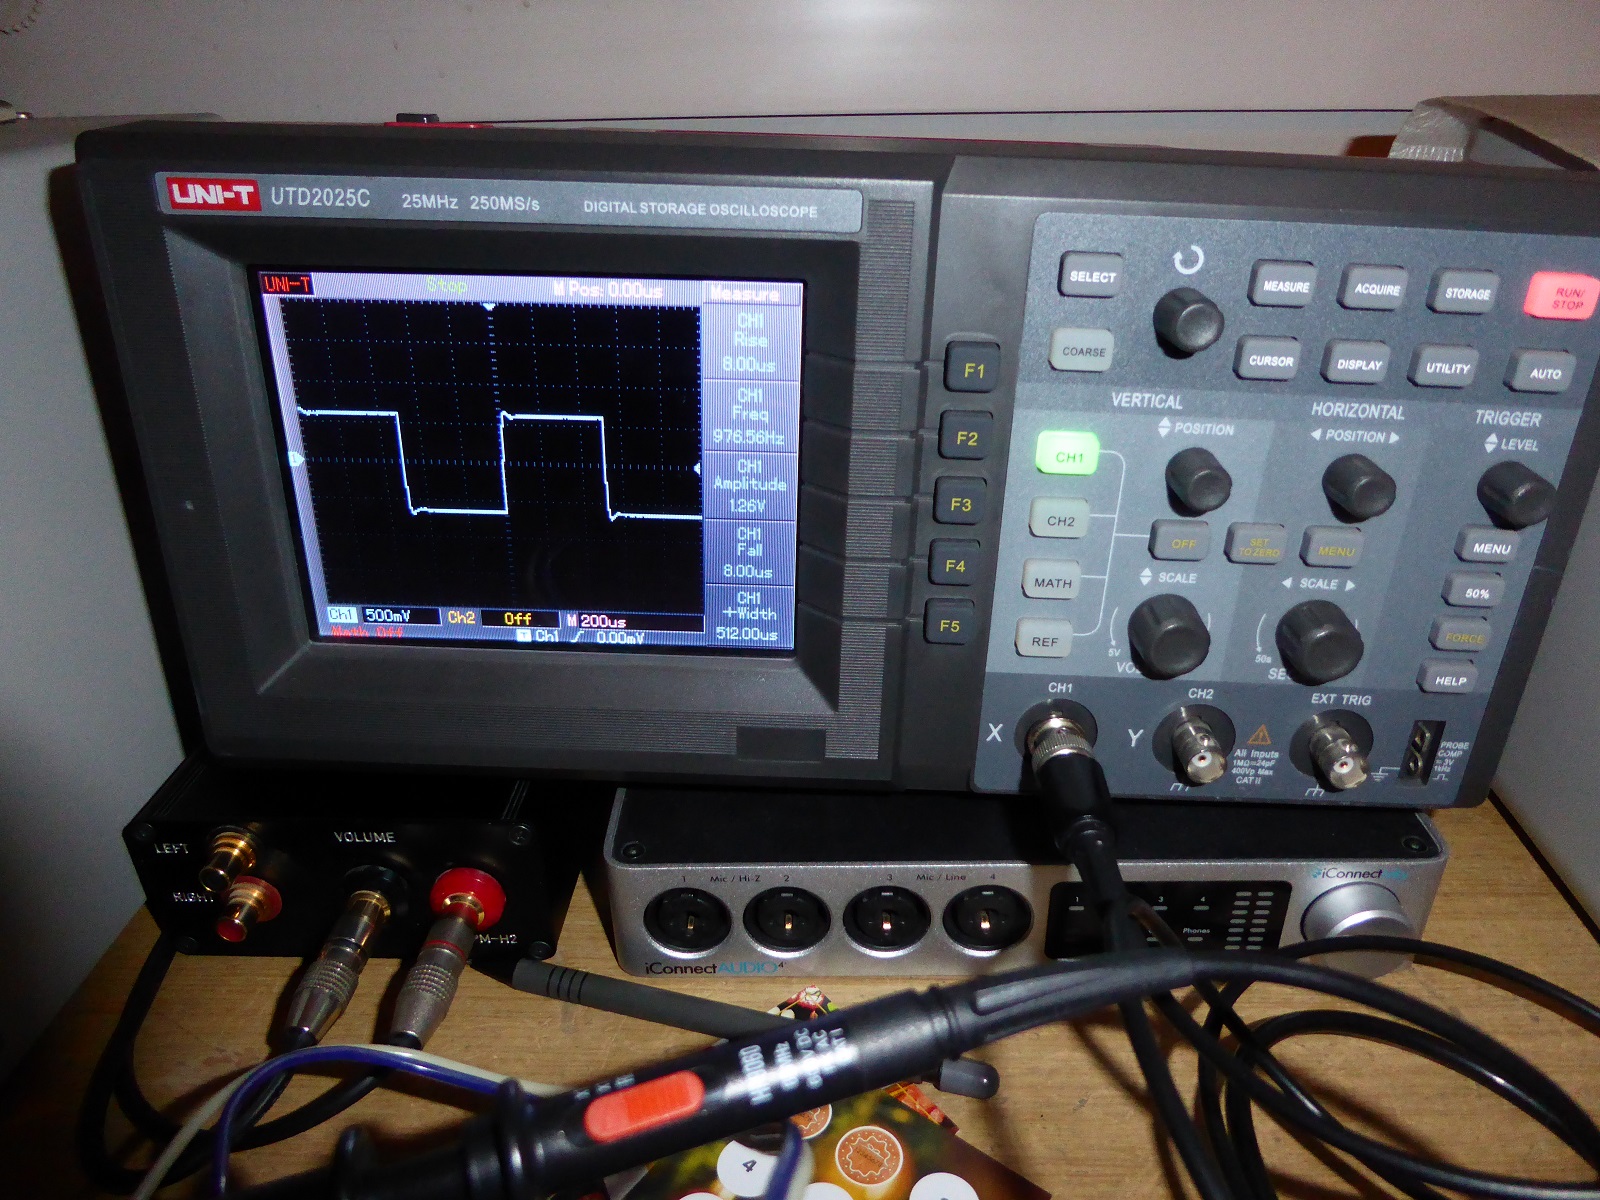Viewport: 1600px width, 1200px height.
Task: Click the trigger LEVEL knob
Action: coord(1515,495)
